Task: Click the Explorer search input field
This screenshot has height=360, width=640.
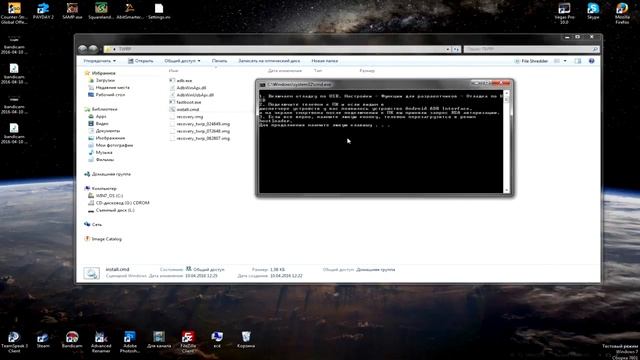Action: pyautogui.click(x=531, y=49)
